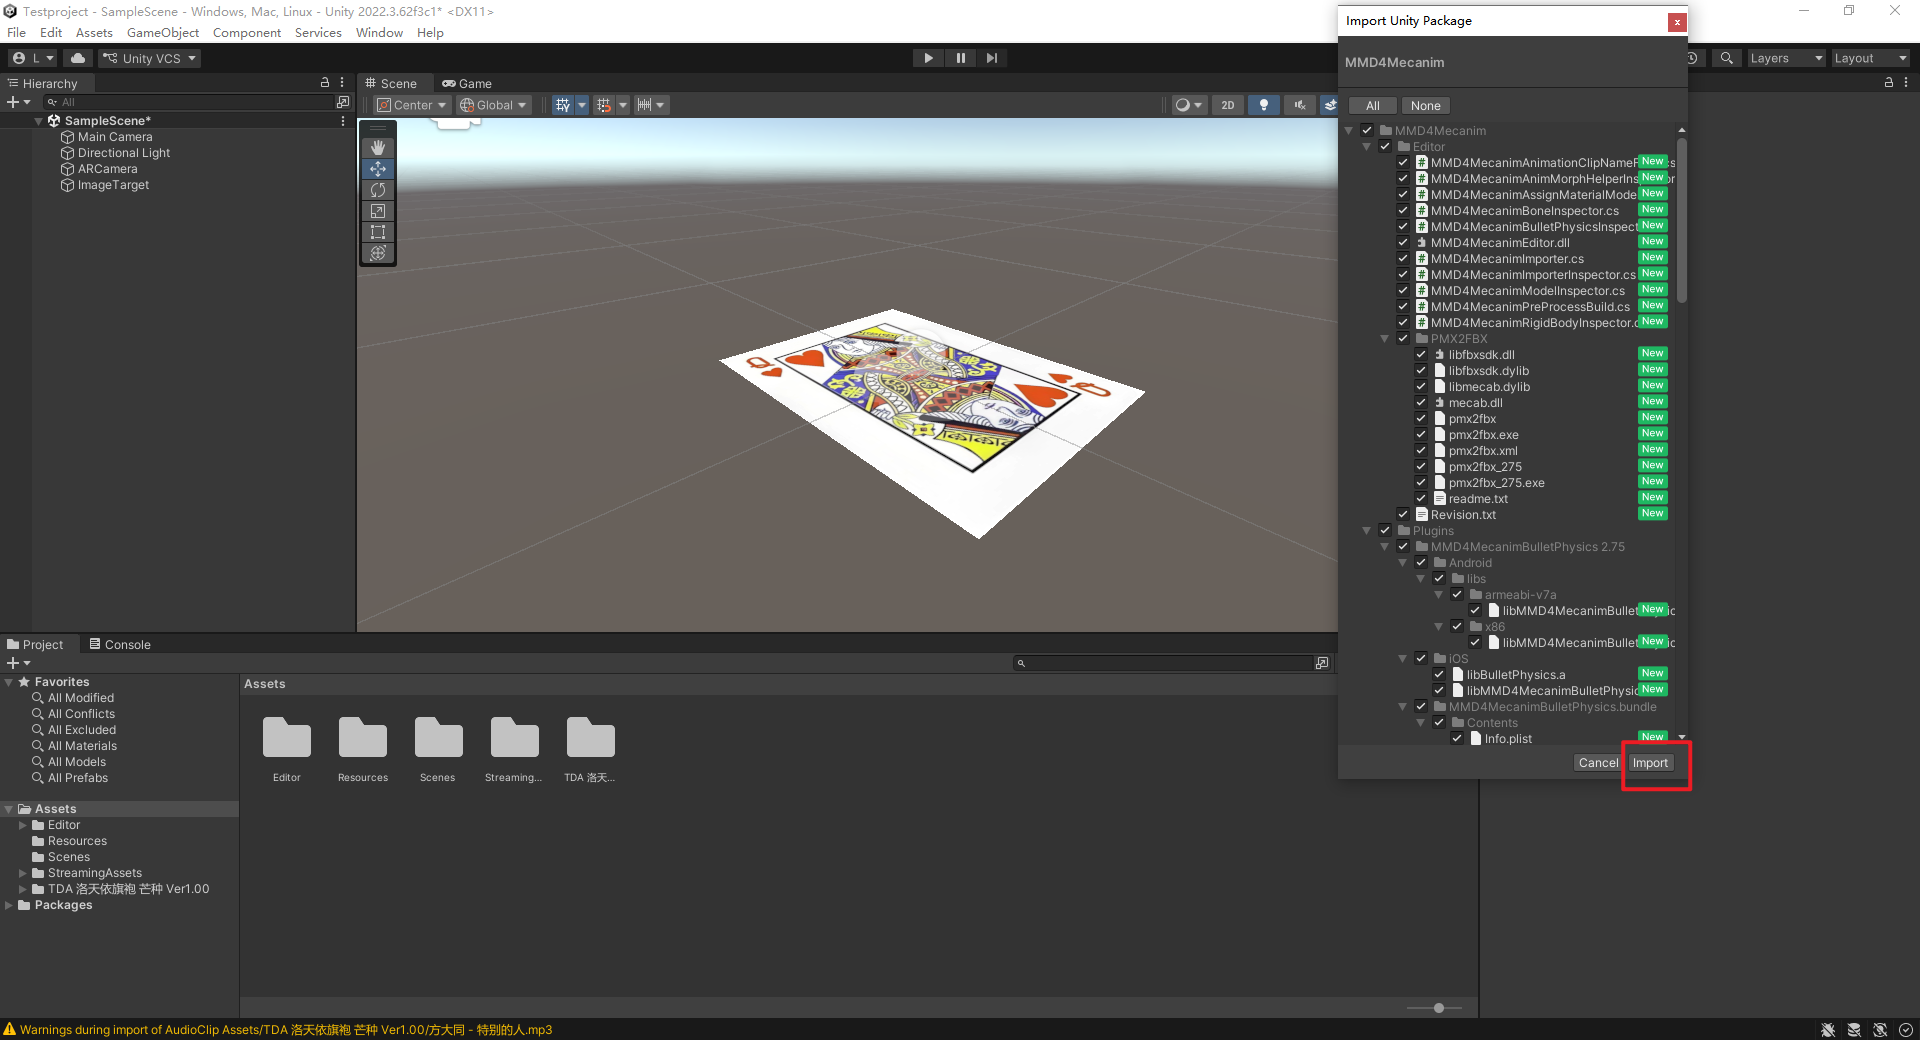Open draw mode shading dropdown
The height and width of the screenshot is (1040, 1920).
[x=1188, y=105]
